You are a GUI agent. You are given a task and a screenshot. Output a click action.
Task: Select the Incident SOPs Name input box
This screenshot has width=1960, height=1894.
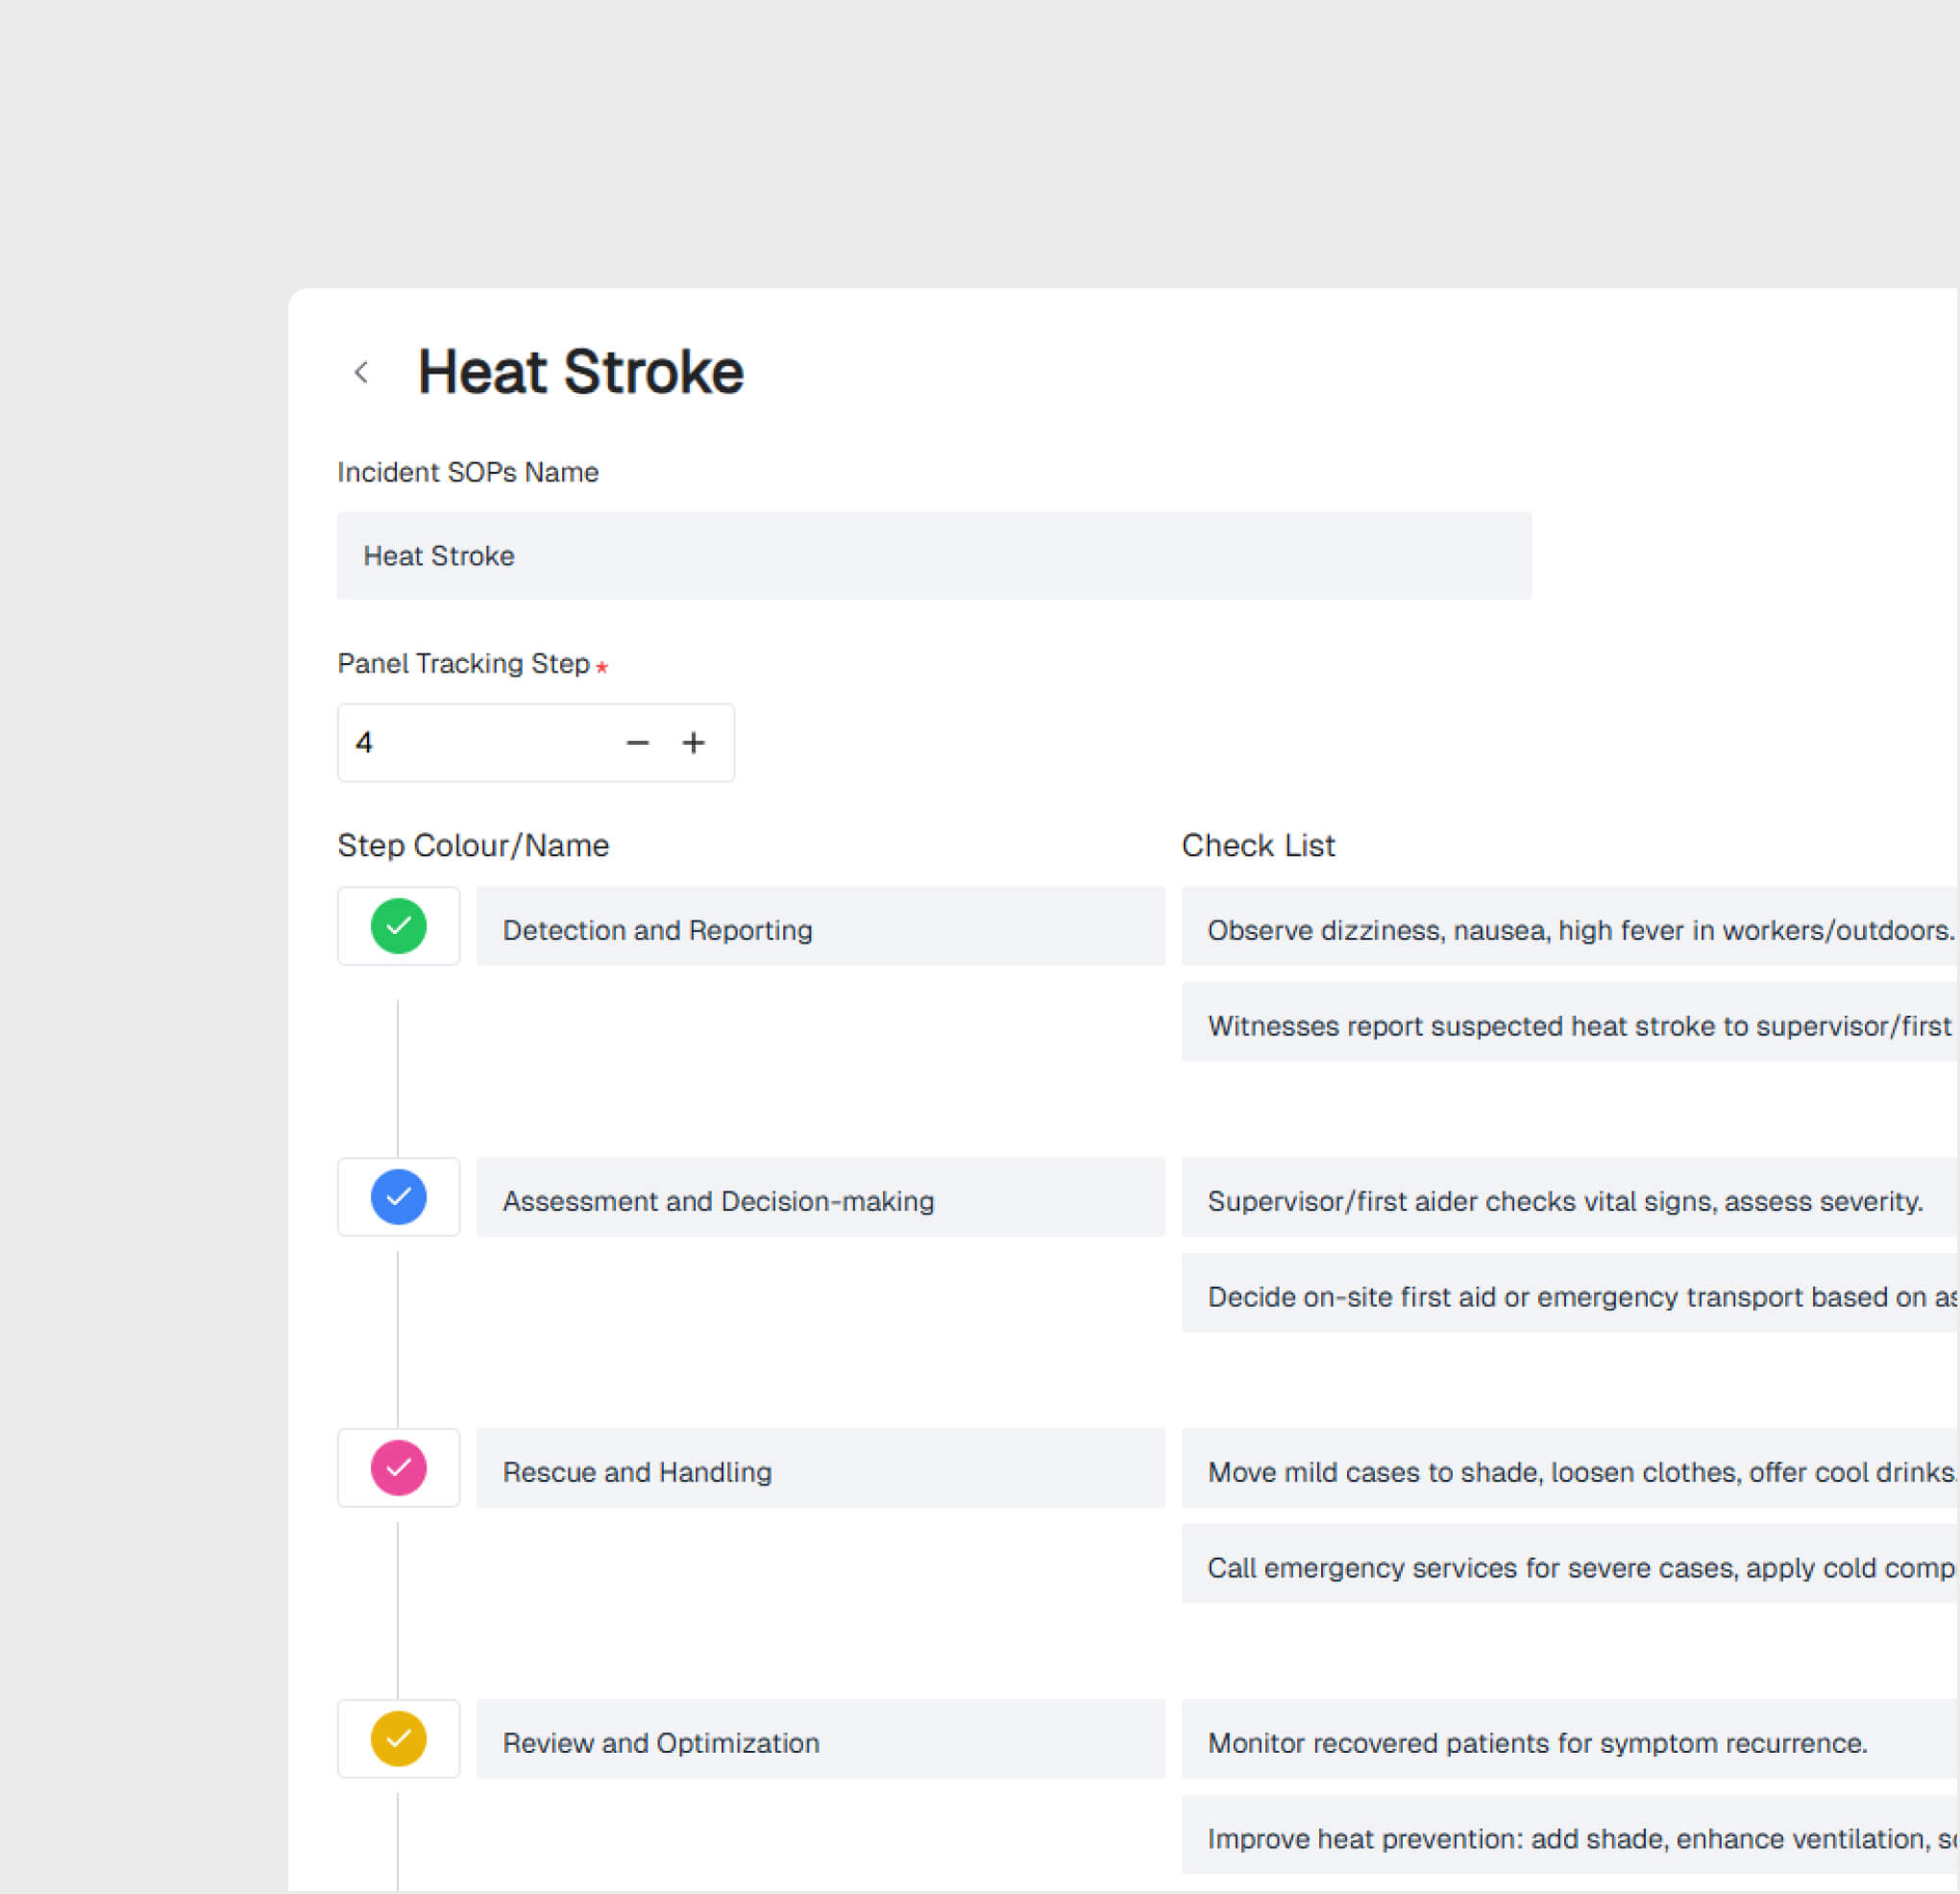(x=934, y=556)
